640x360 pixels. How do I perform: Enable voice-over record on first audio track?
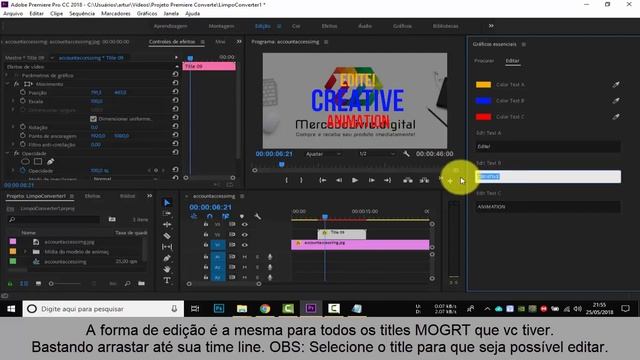(x=269, y=257)
